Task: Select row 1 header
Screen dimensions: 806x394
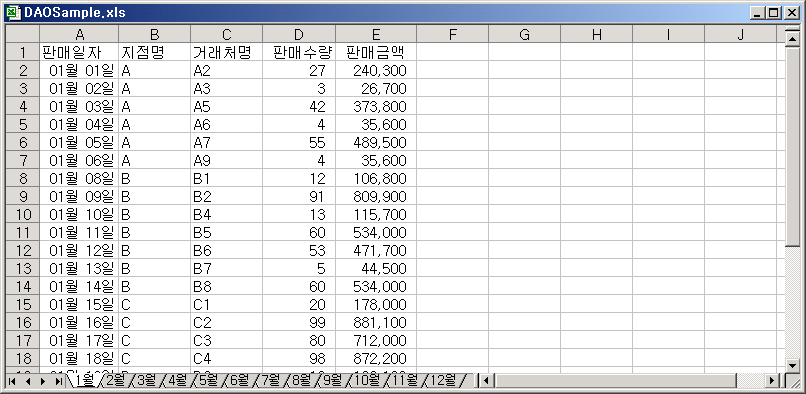Action: [23, 52]
